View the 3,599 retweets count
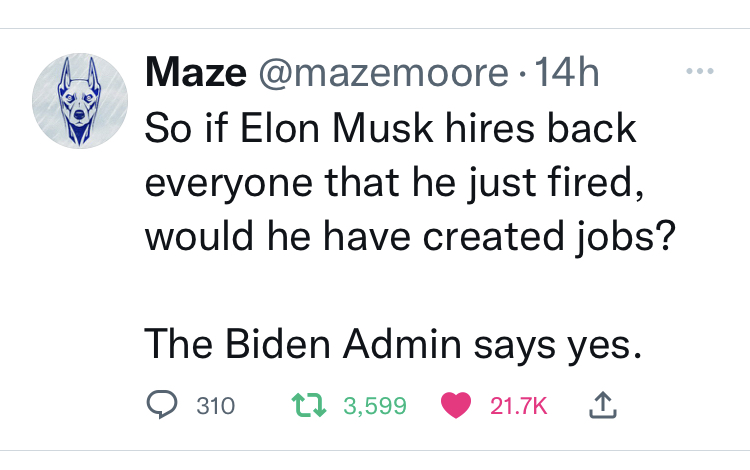This screenshot has width=750, height=470. tap(375, 406)
